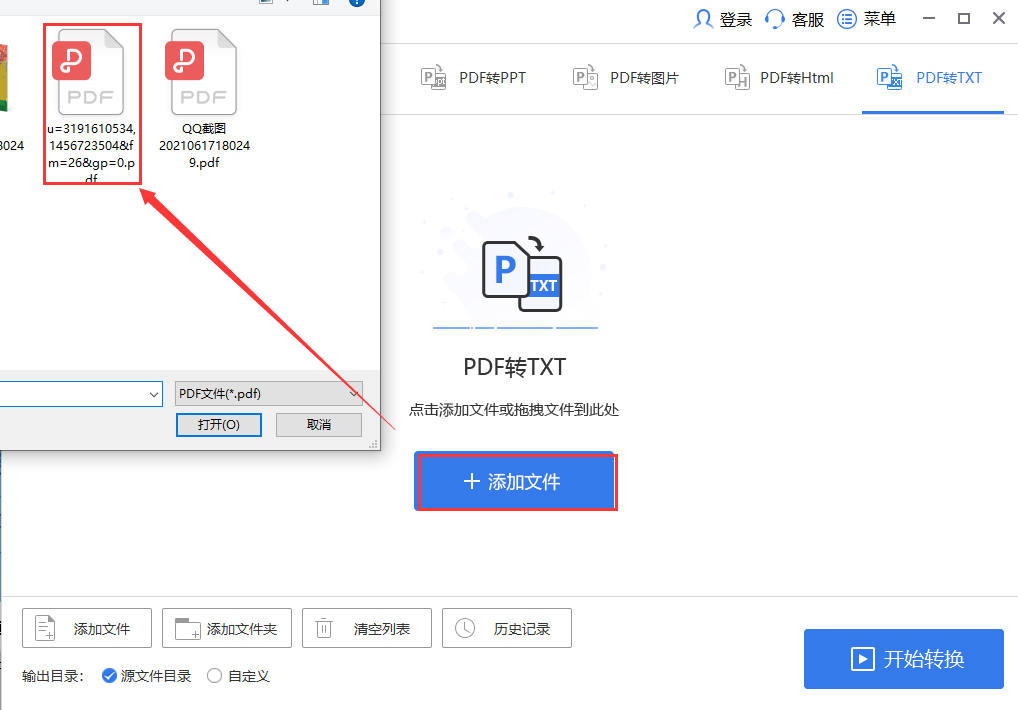Click the page icon on bottom 添加文件
Image resolution: width=1018 pixels, height=710 pixels.
(x=44, y=628)
